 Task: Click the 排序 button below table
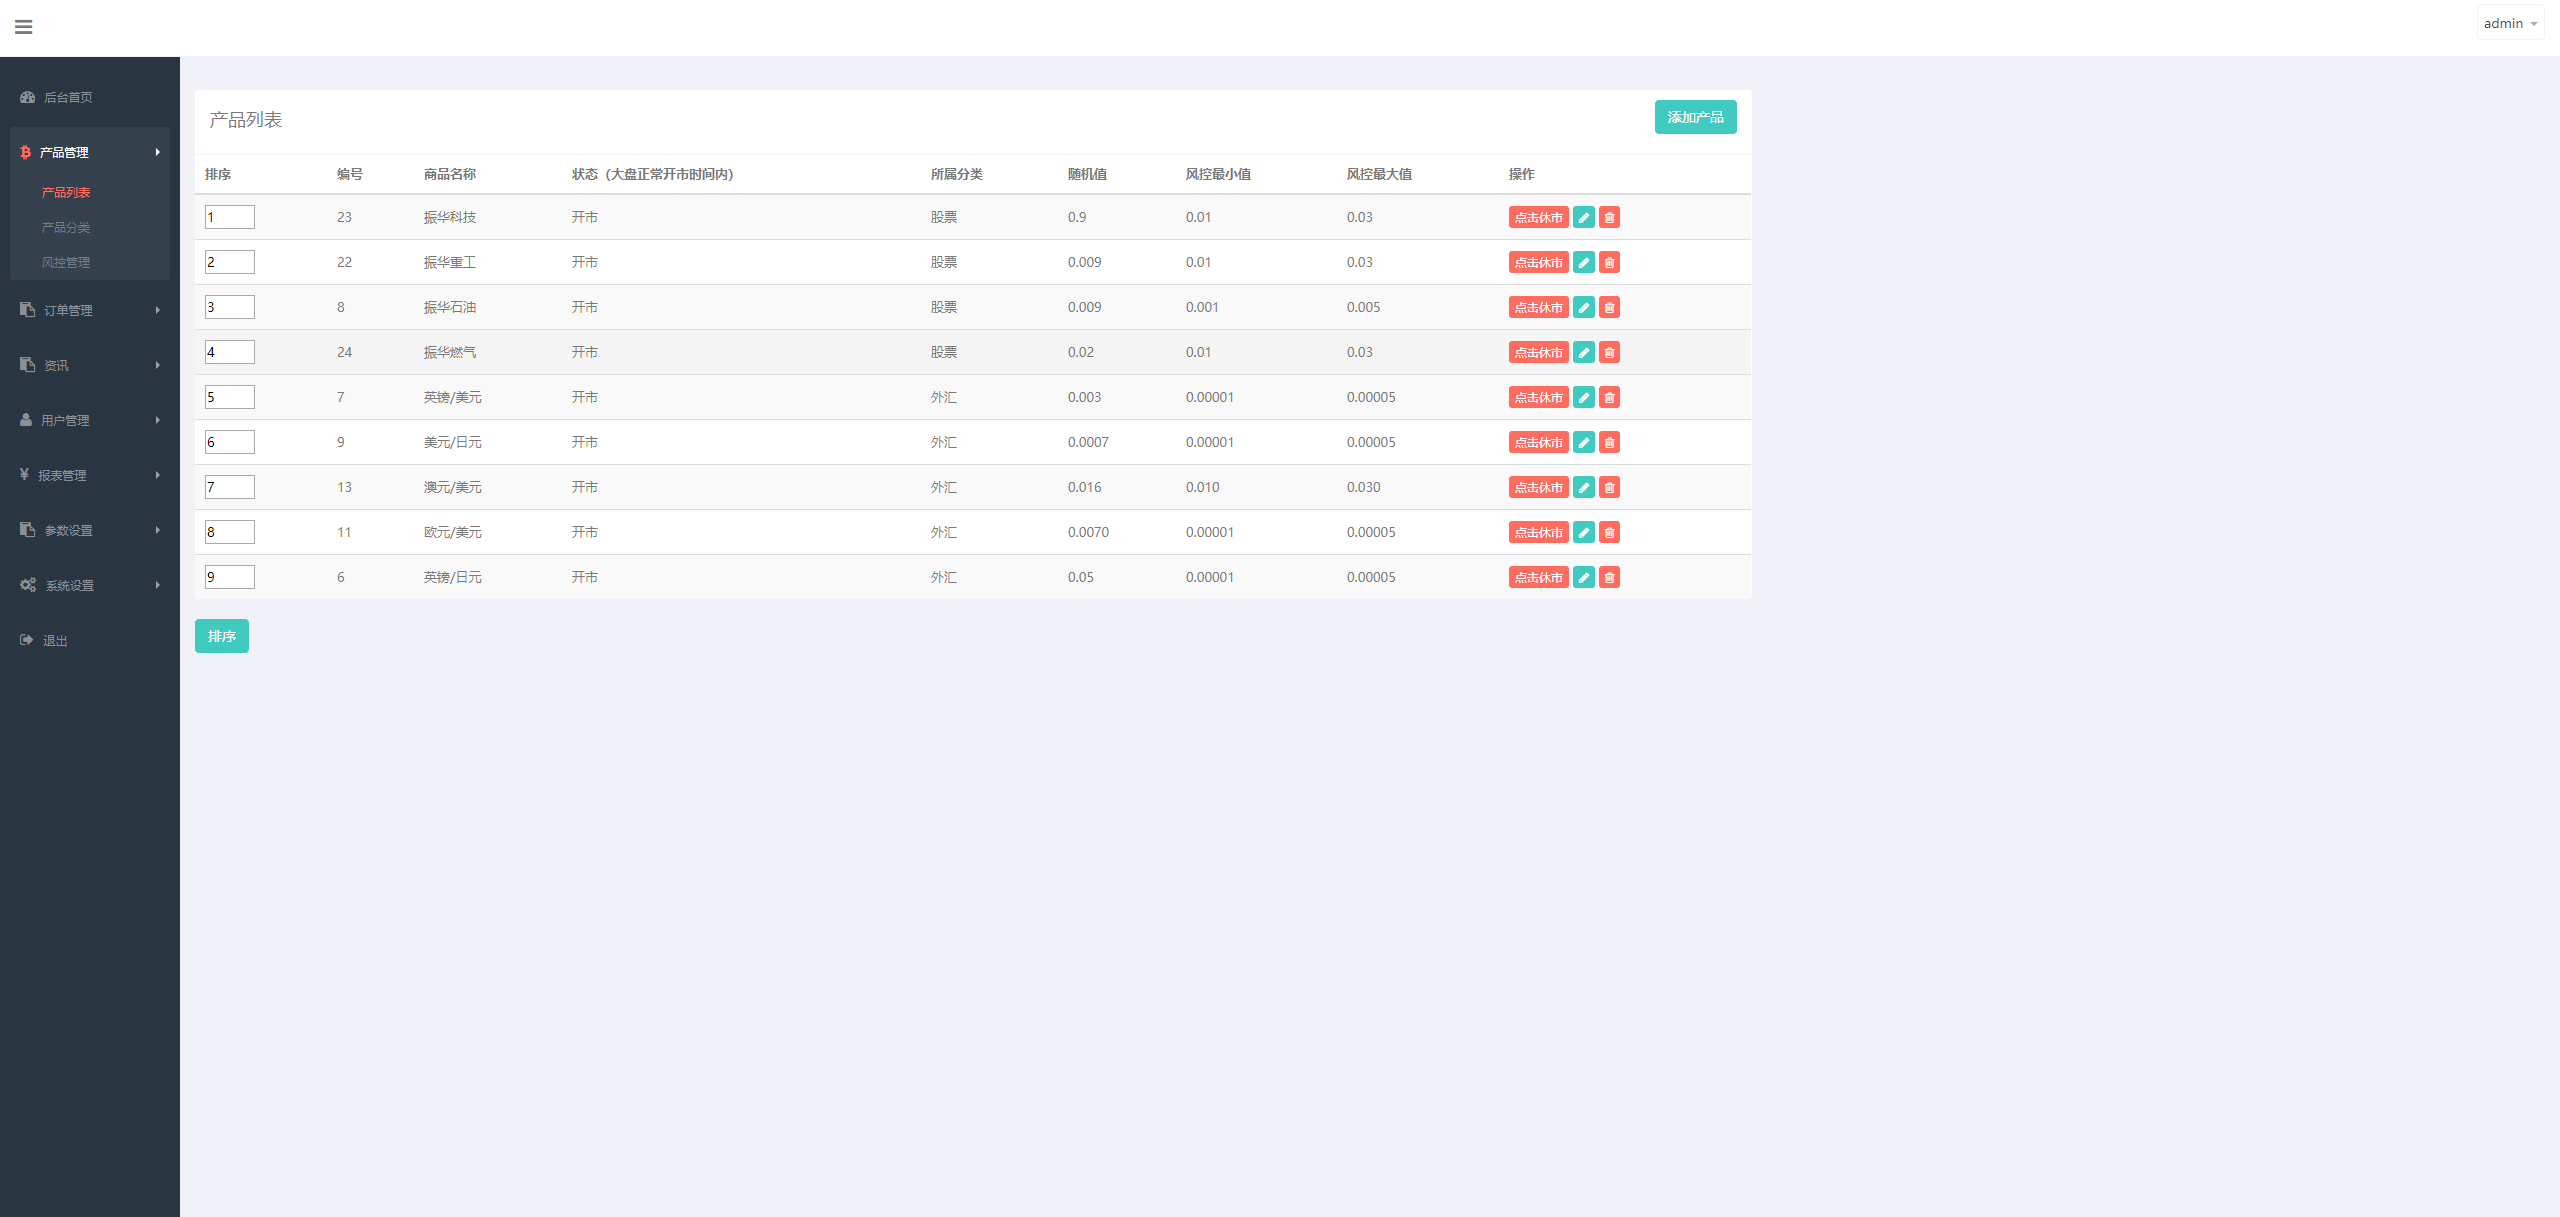221,636
